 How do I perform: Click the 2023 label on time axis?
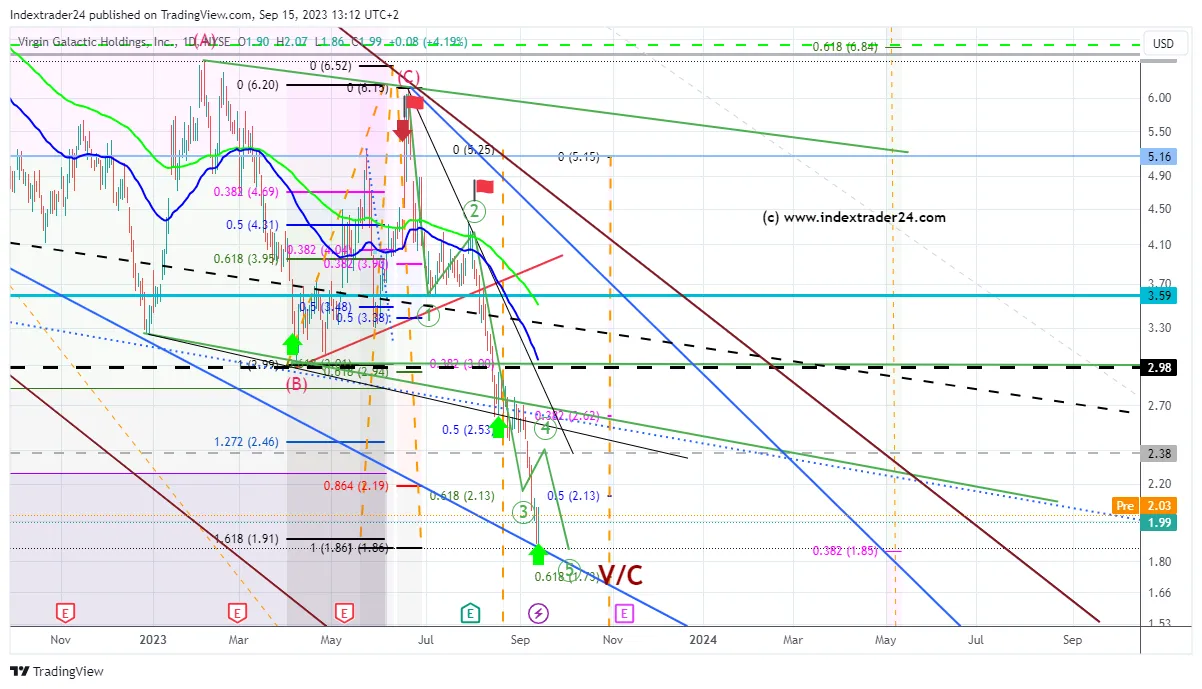point(153,638)
